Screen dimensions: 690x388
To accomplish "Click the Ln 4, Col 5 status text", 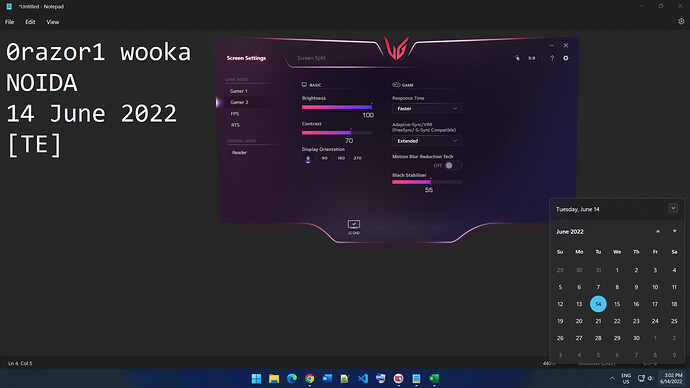I will coord(20,363).
